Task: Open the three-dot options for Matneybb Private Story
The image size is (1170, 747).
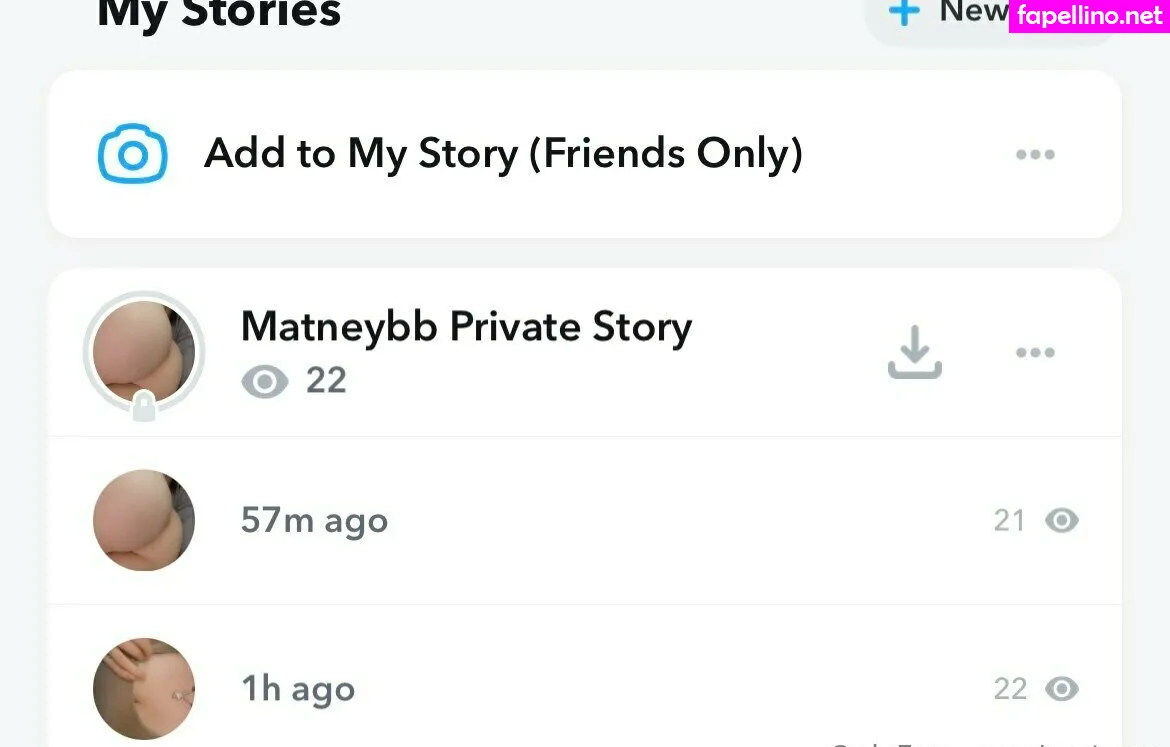Action: 1035,352
